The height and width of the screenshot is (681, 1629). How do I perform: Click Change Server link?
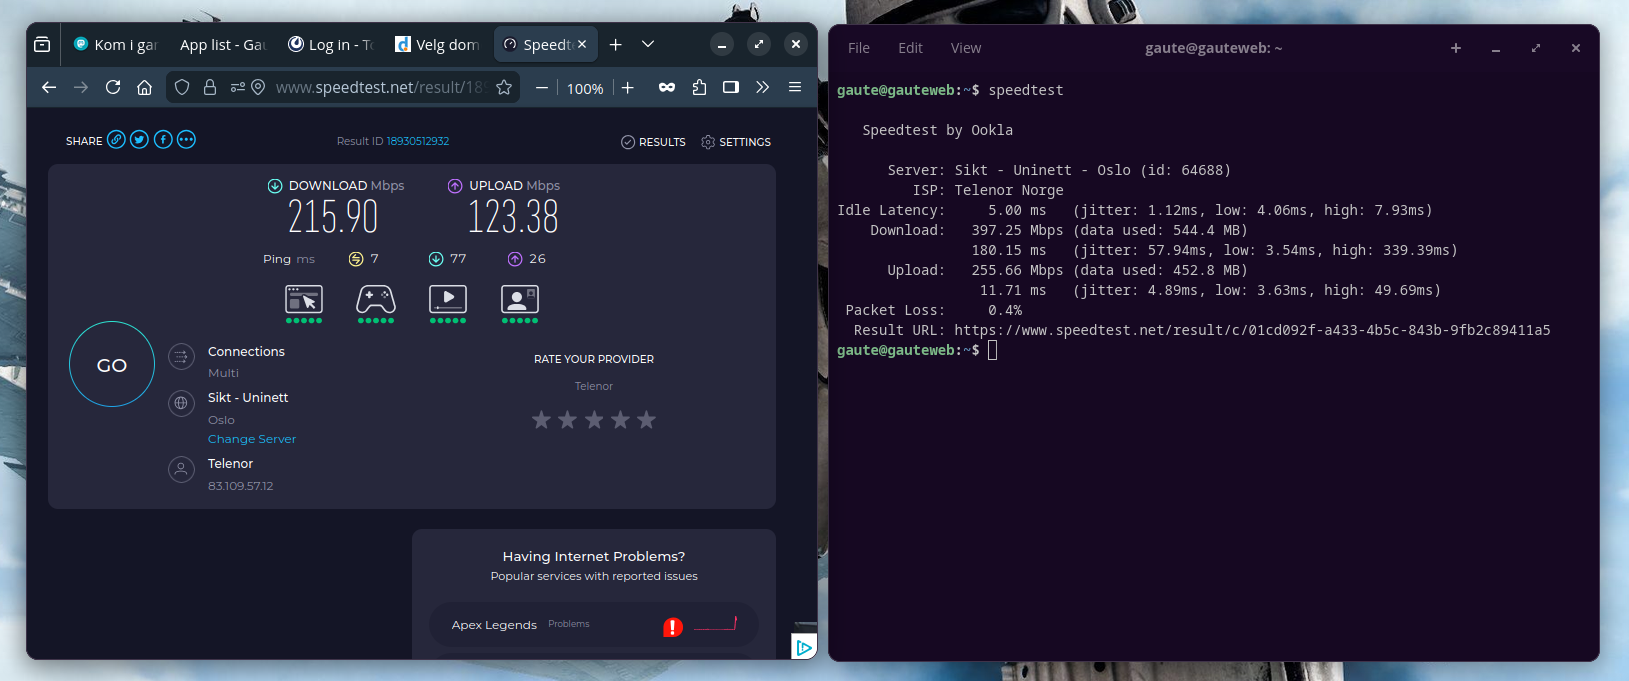click(x=252, y=439)
